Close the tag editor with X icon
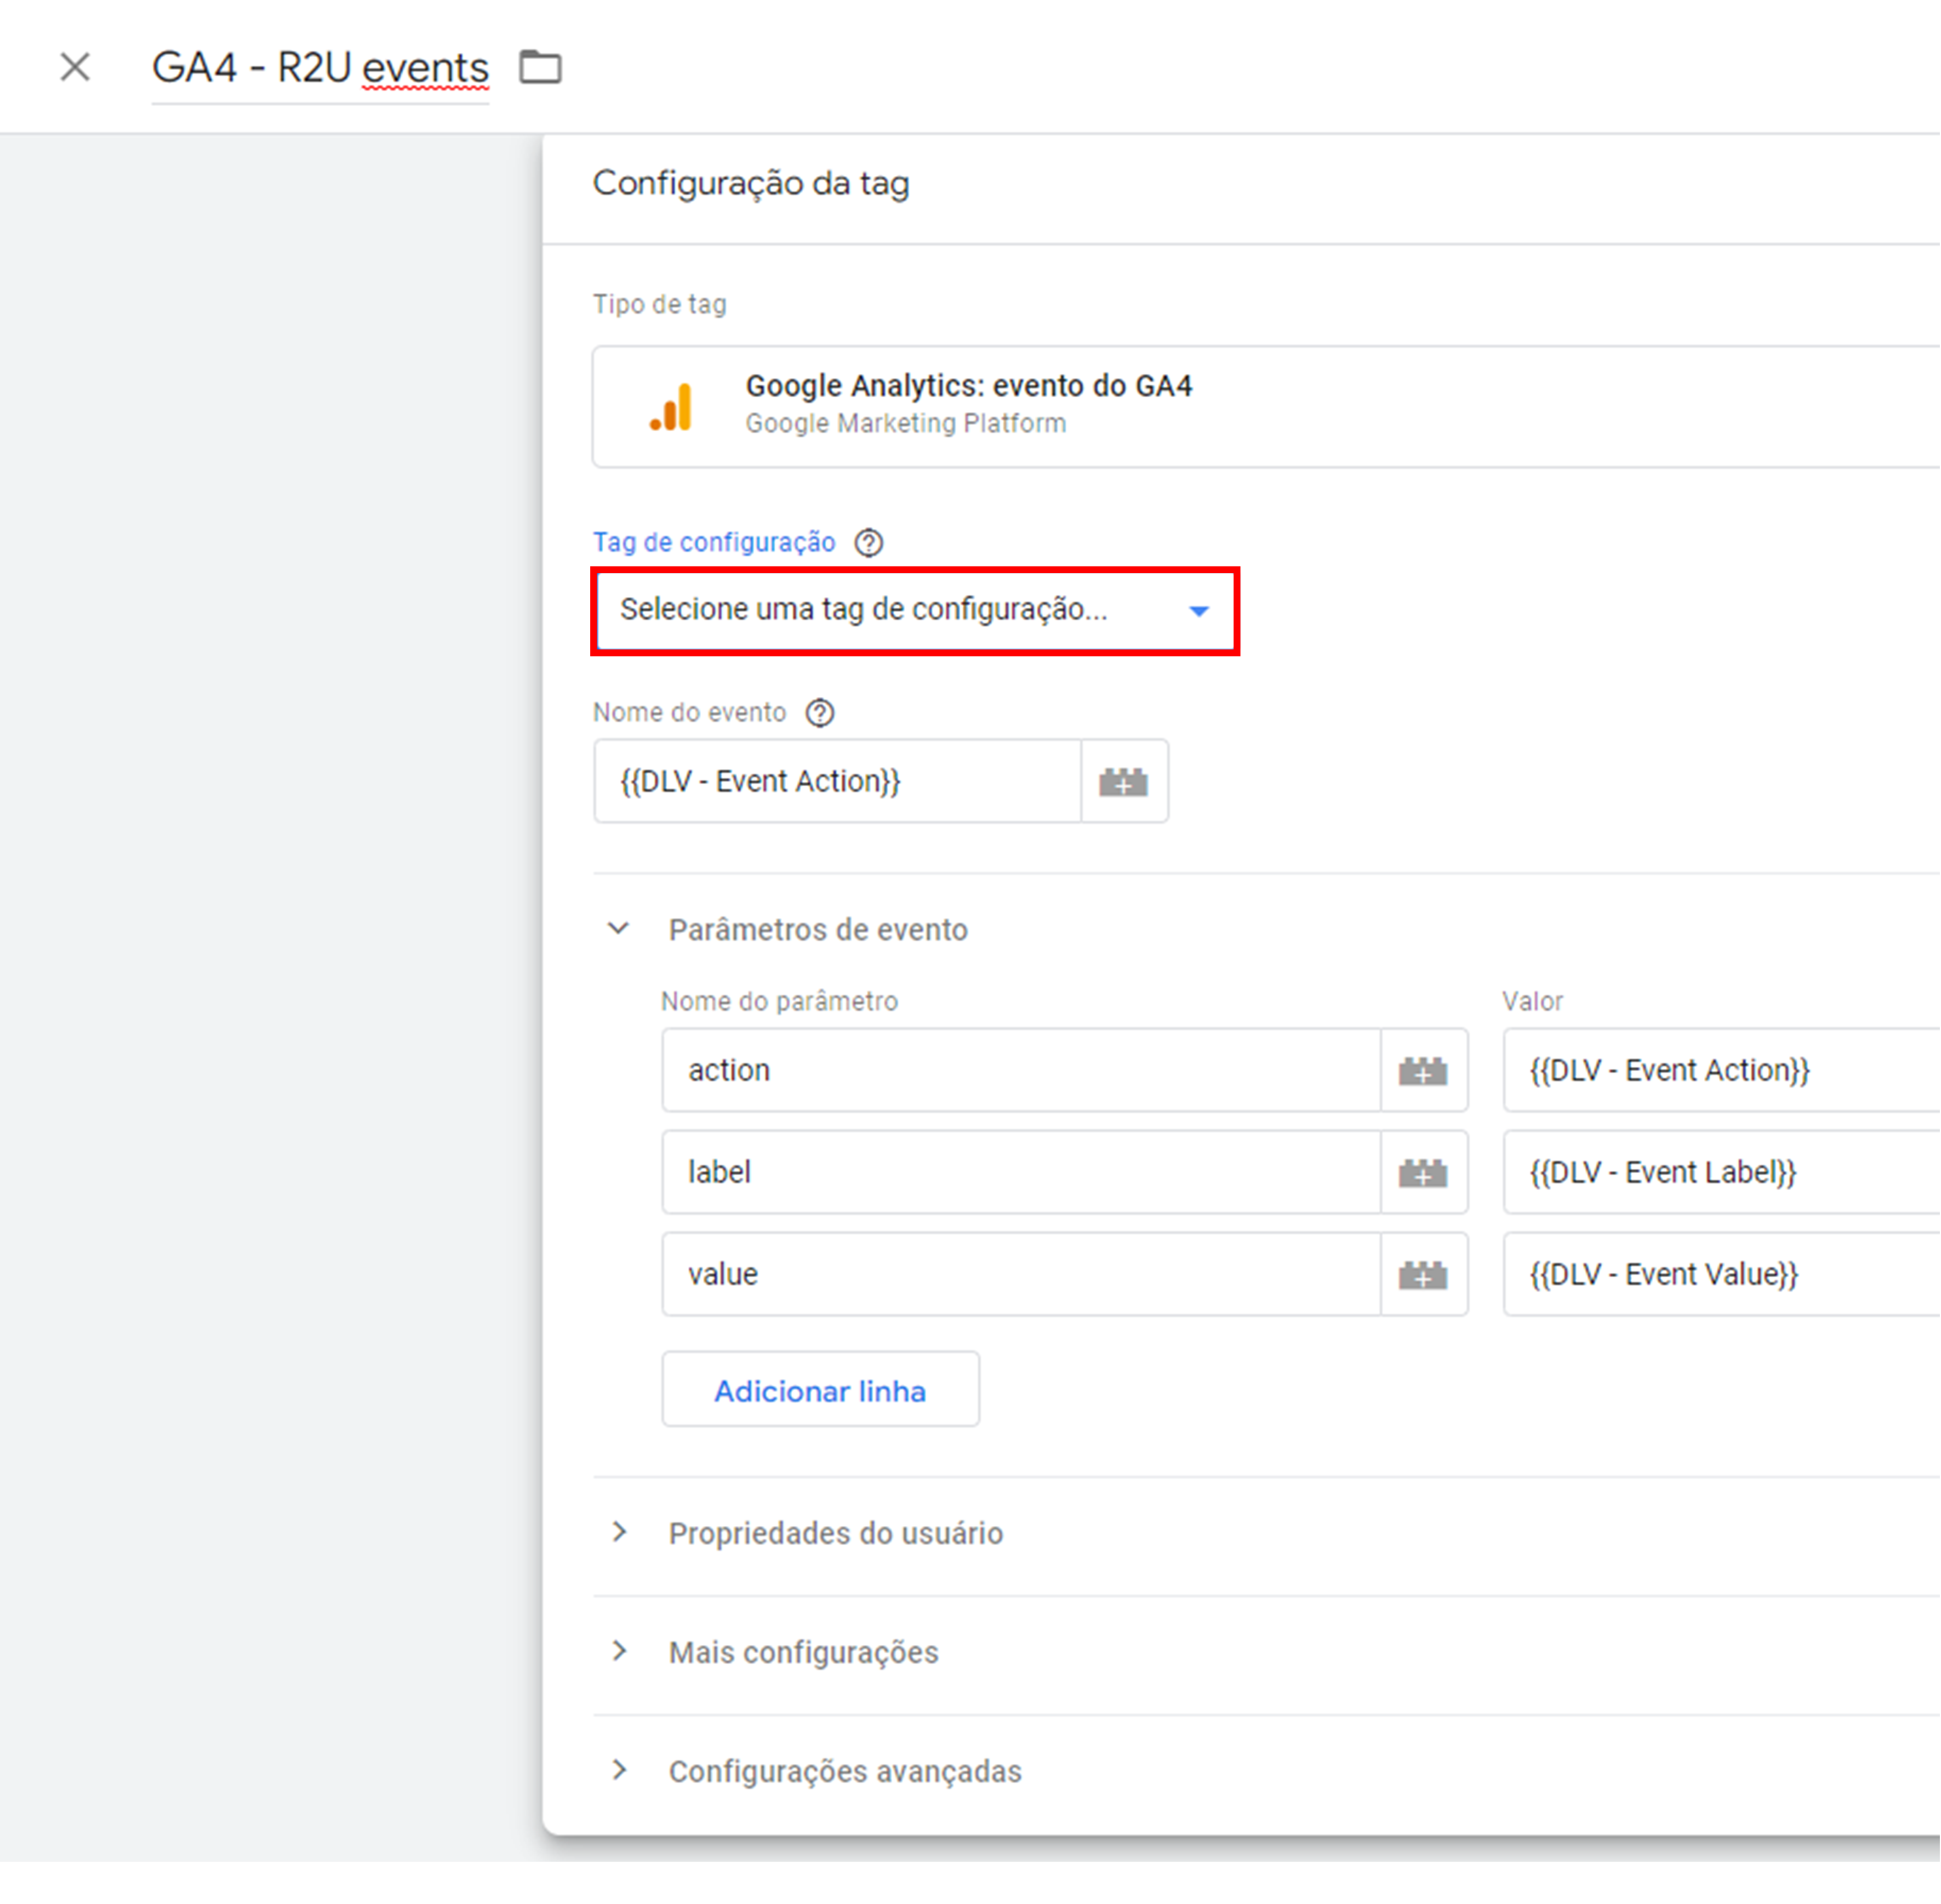Screen dimensions: 1941x1904 point(75,68)
